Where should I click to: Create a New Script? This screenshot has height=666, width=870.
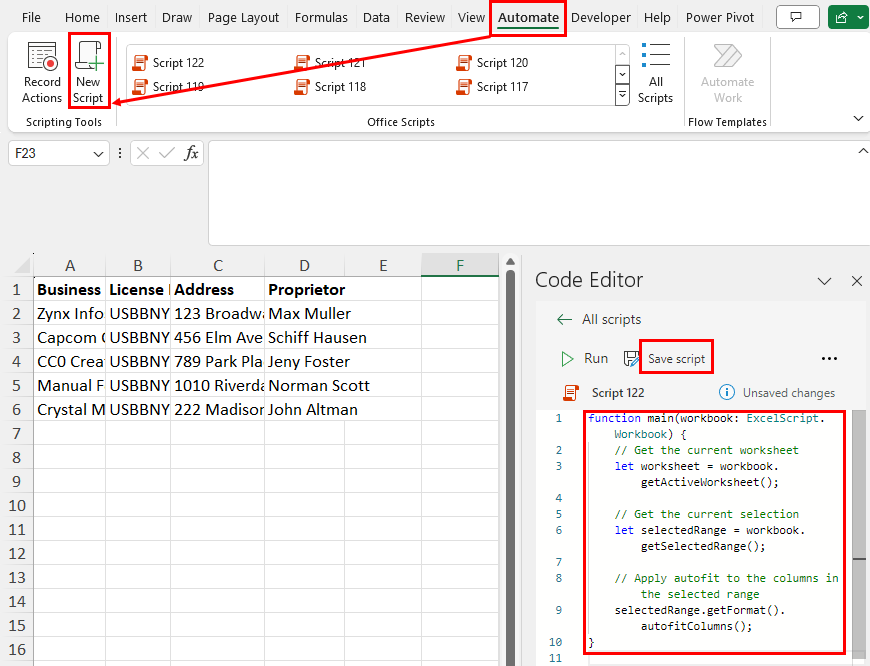click(x=88, y=72)
